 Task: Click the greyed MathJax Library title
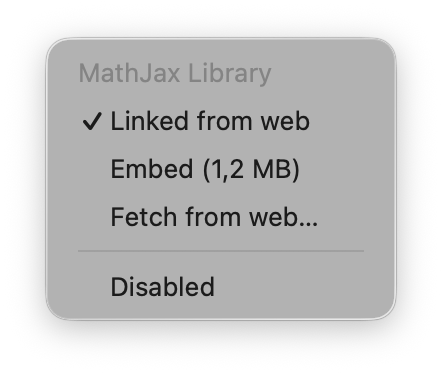point(175,73)
